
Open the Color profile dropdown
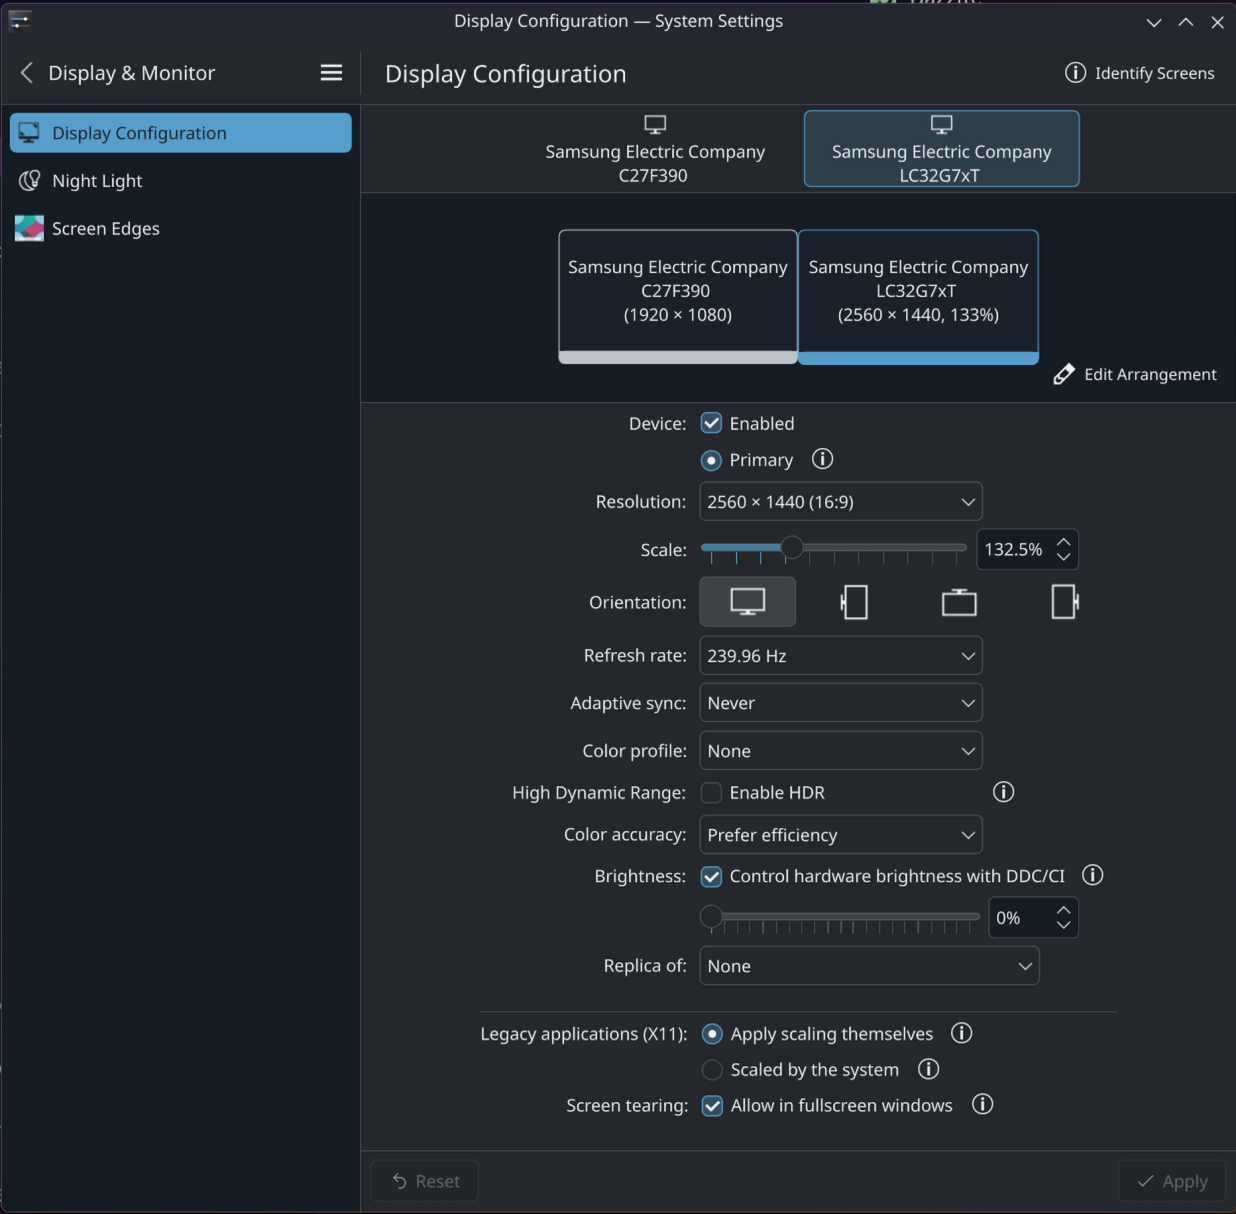pyautogui.click(x=841, y=751)
